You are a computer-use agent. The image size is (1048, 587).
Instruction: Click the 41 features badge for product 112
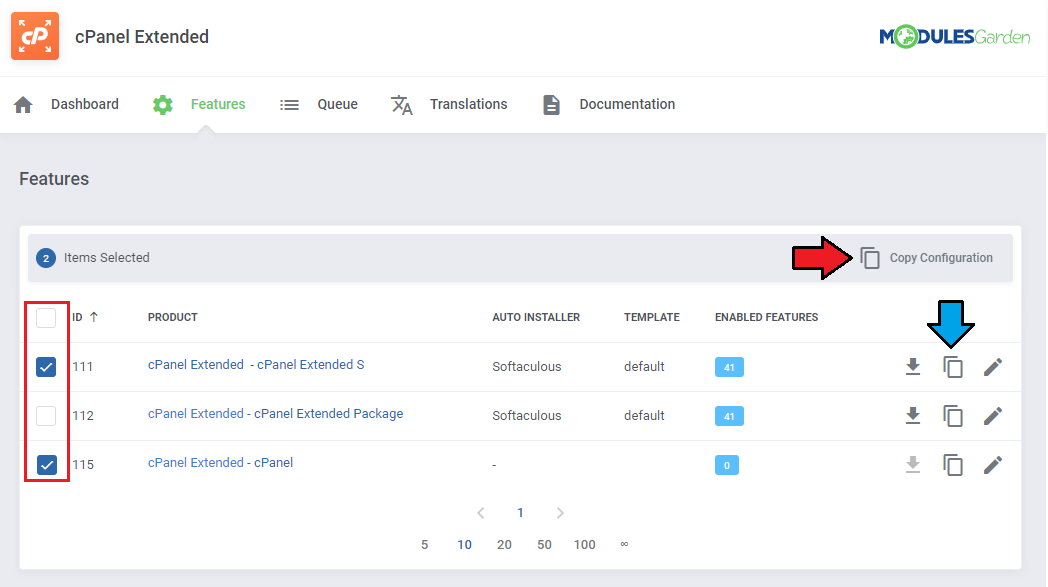[x=729, y=416]
